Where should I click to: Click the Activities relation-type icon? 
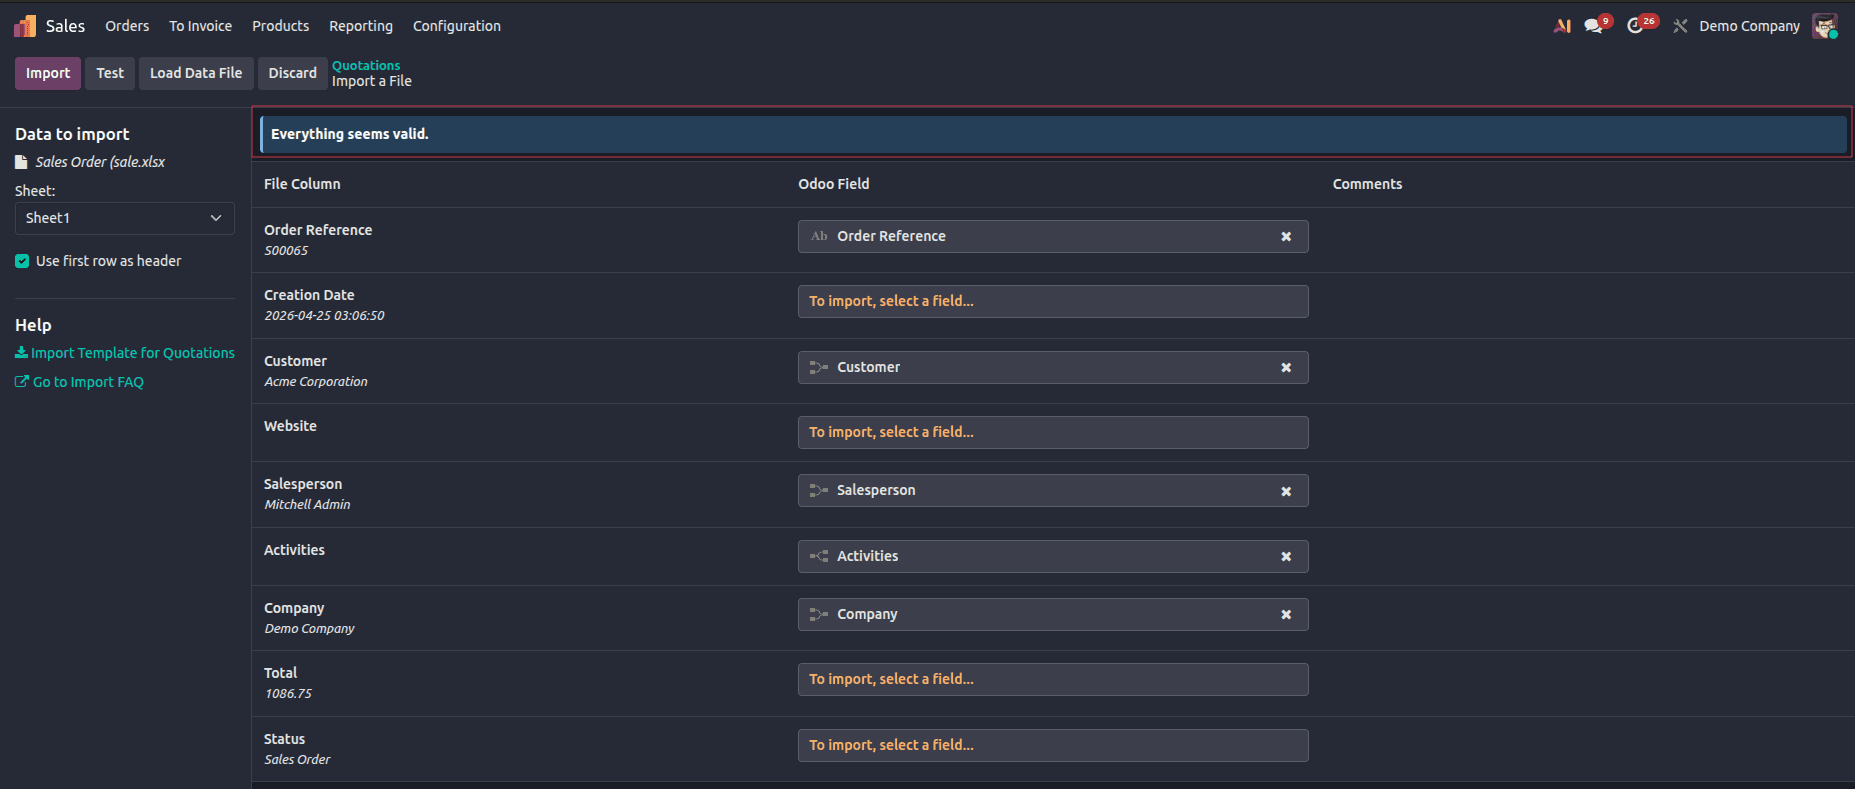819,556
